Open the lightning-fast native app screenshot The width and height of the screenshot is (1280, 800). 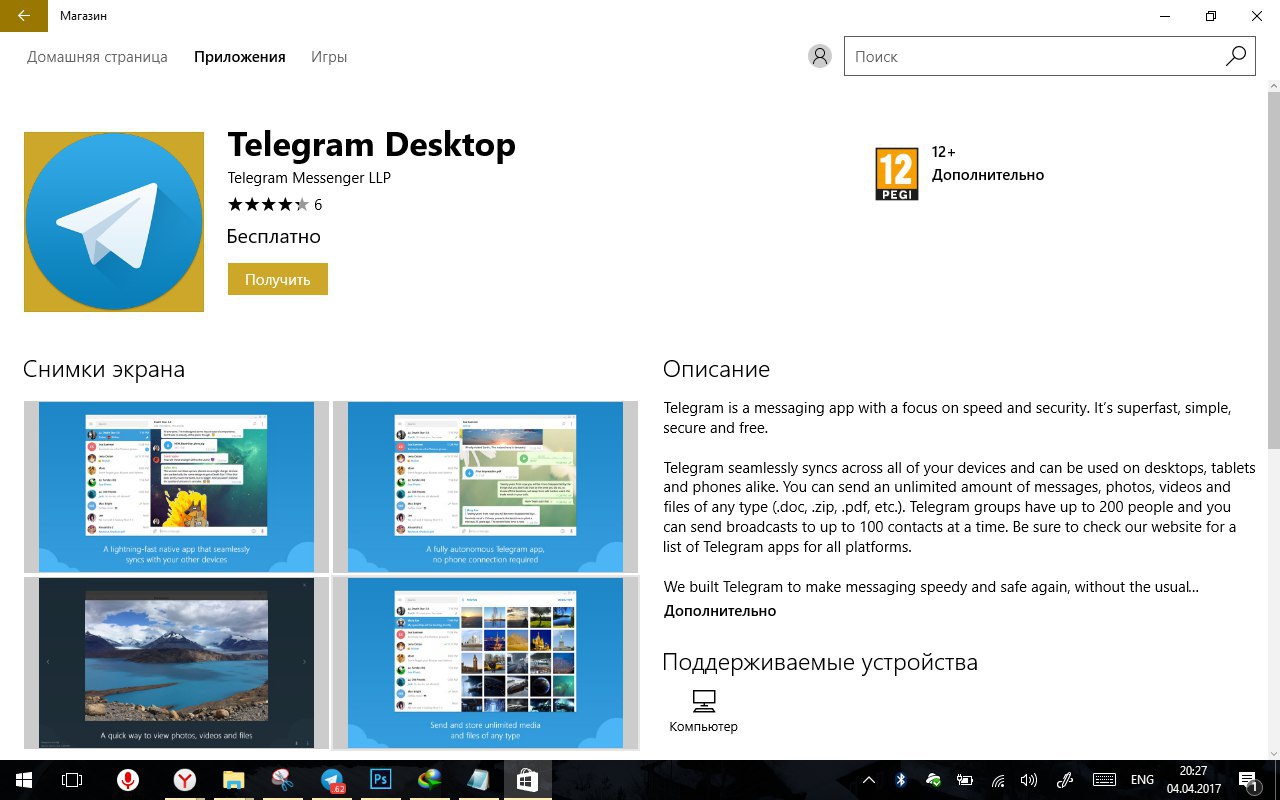(x=176, y=487)
